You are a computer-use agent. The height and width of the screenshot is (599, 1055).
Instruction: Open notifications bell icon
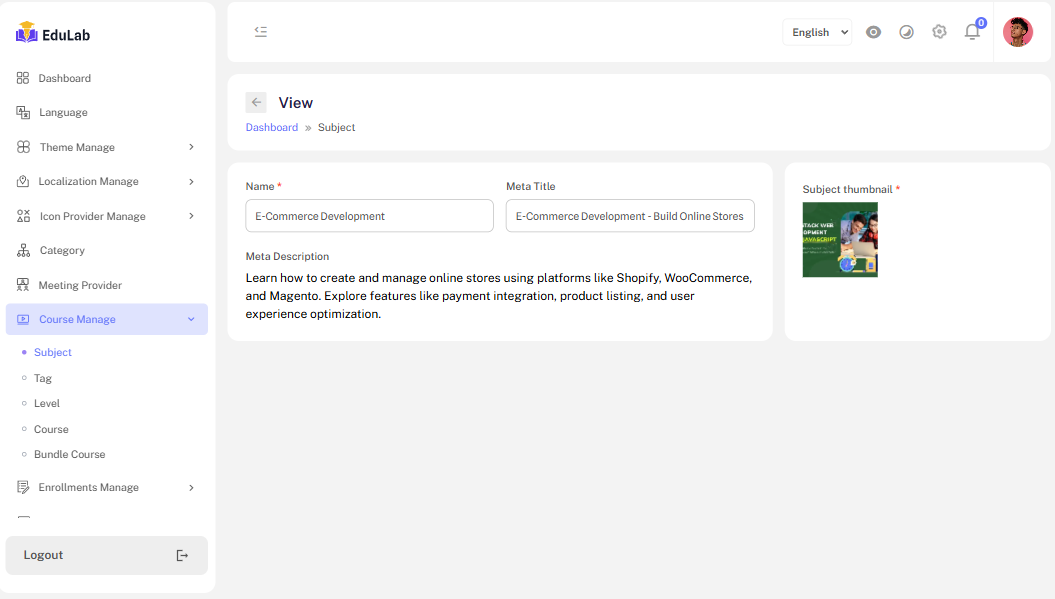point(972,32)
